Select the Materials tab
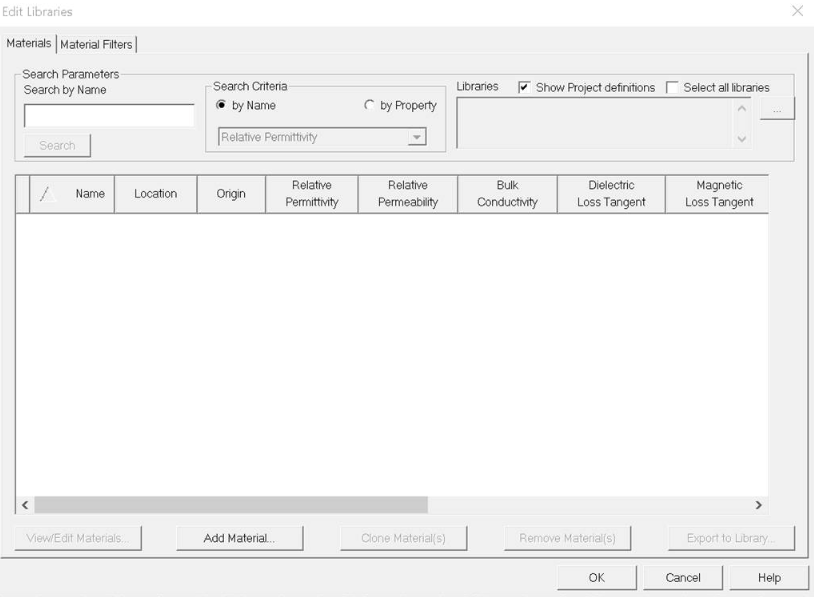Image resolution: width=814 pixels, height=597 pixels. (x=29, y=44)
